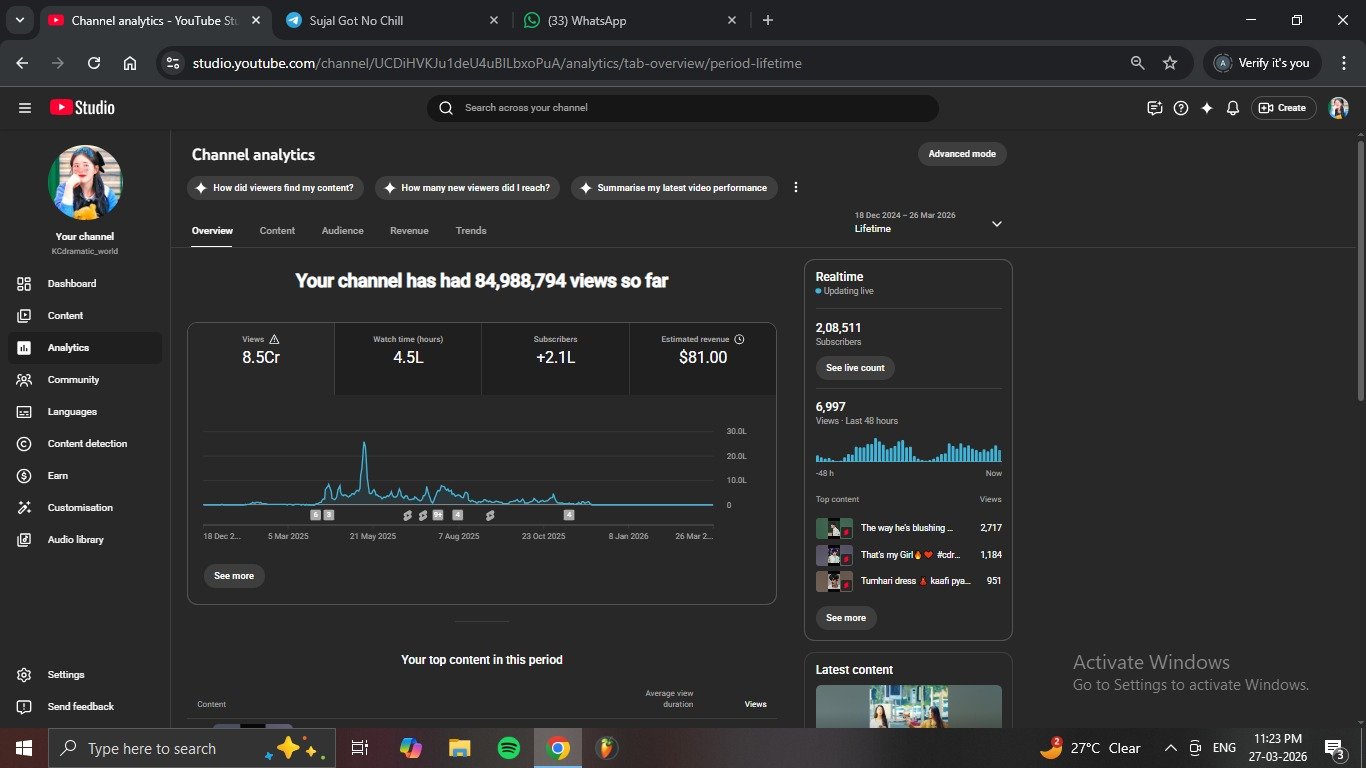The width and height of the screenshot is (1366, 768).
Task: Open Content detection in the sidebar
Action: pyautogui.click(x=87, y=444)
